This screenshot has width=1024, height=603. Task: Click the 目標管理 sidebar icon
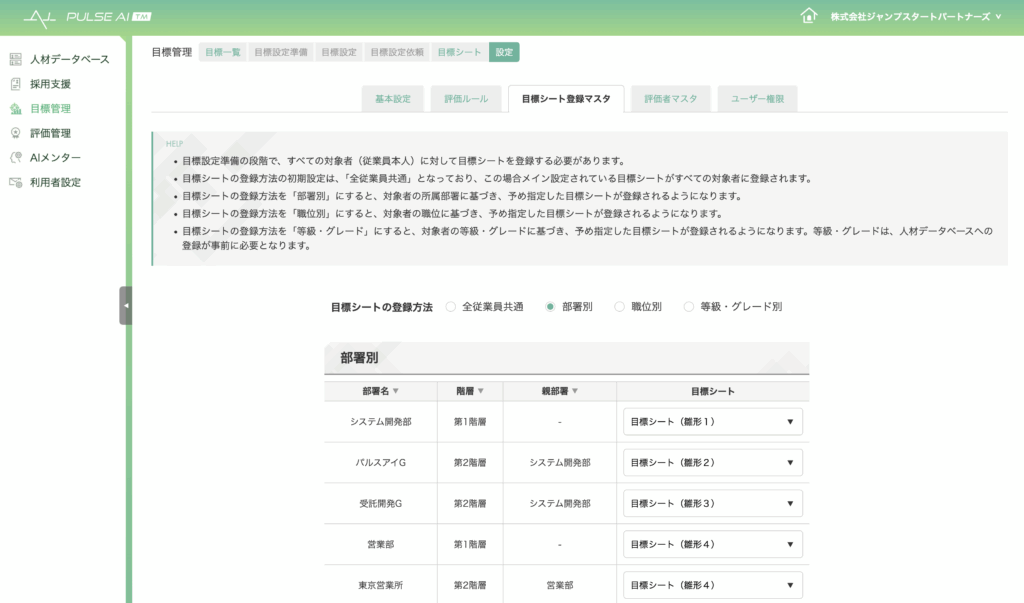15,109
